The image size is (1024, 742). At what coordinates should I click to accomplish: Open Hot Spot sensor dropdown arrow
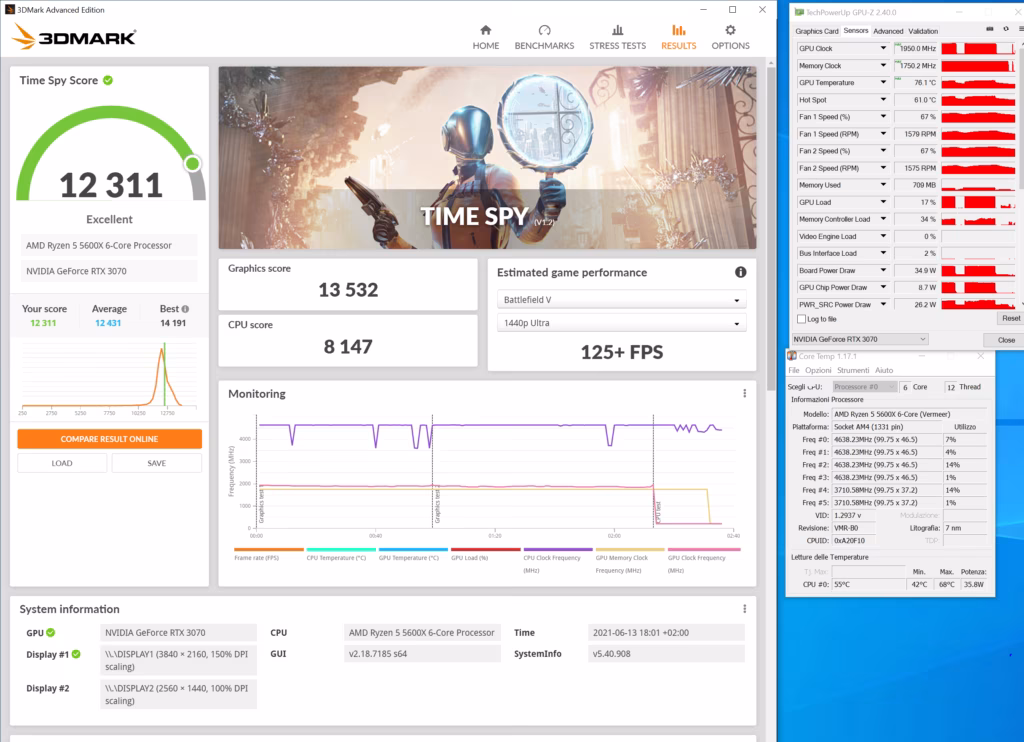[883, 100]
